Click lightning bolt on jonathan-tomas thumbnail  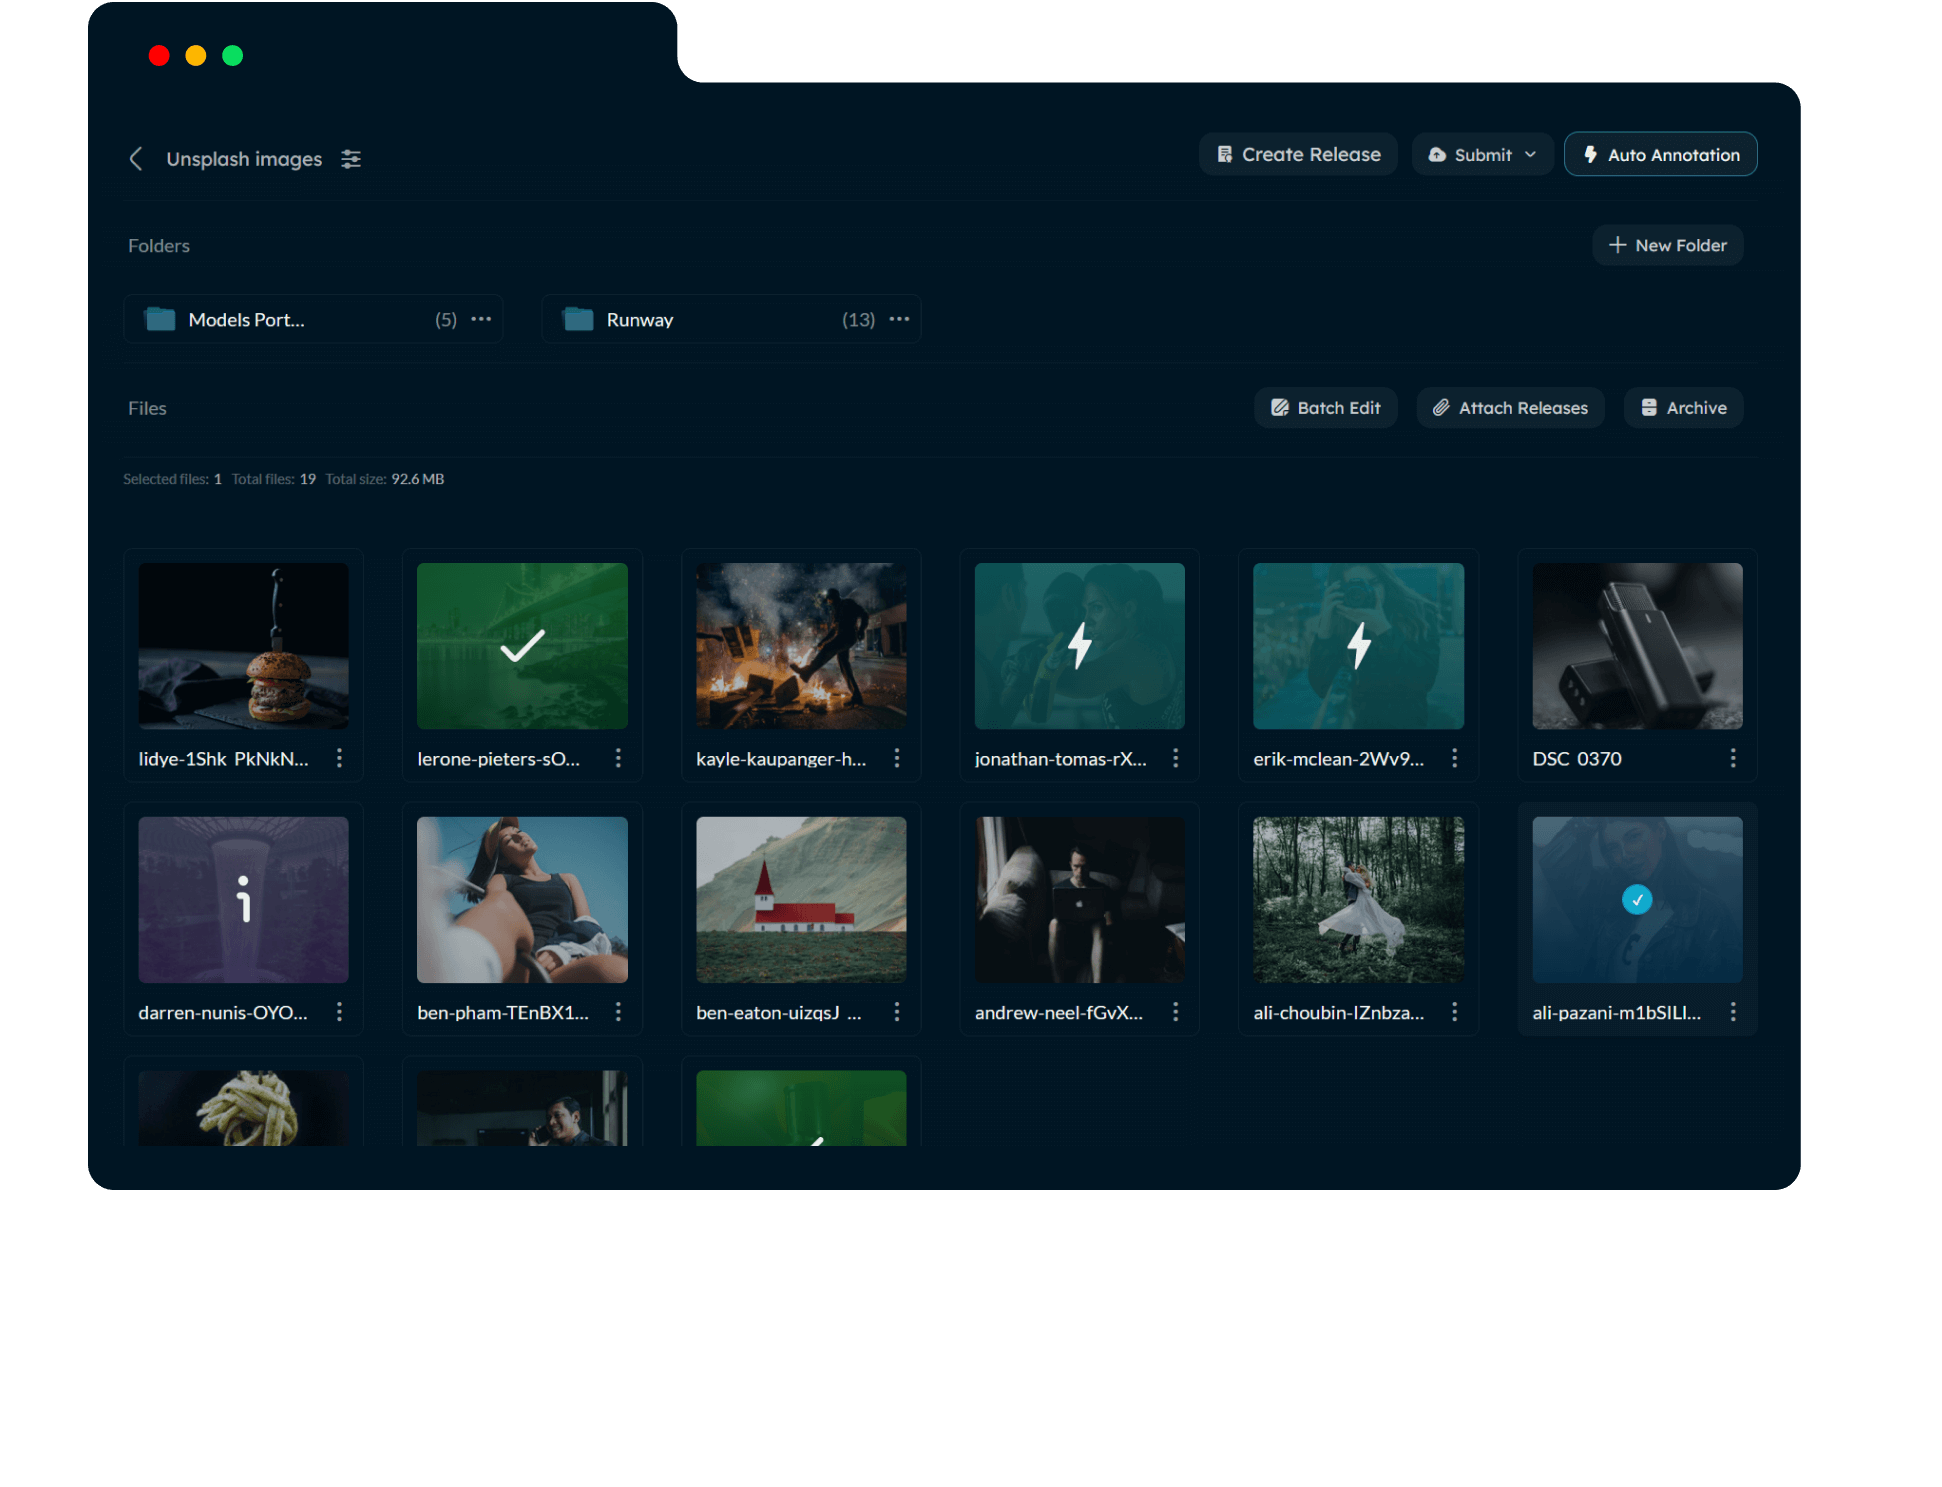click(1080, 646)
